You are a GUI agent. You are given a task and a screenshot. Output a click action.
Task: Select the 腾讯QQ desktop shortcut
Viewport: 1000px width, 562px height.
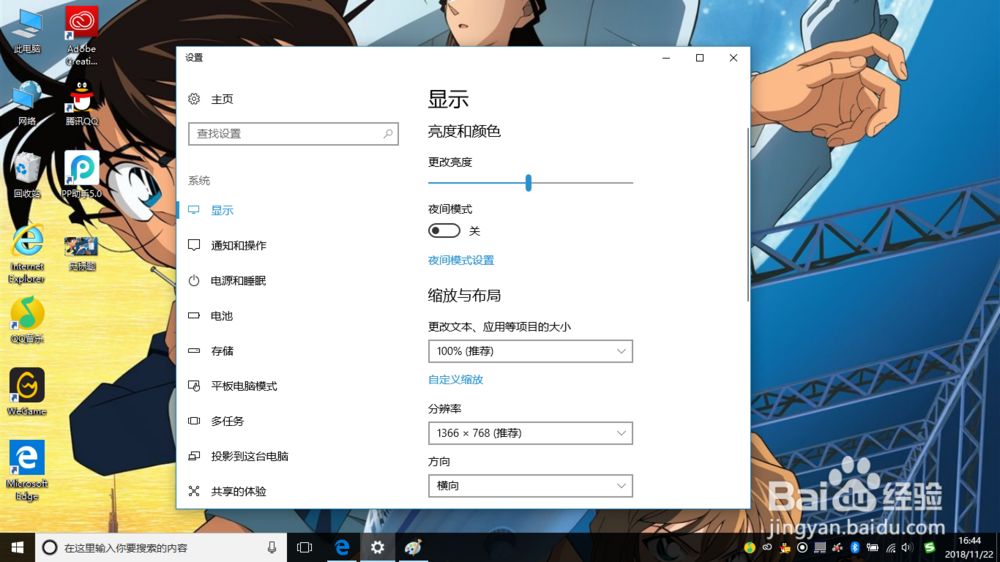coord(81,102)
